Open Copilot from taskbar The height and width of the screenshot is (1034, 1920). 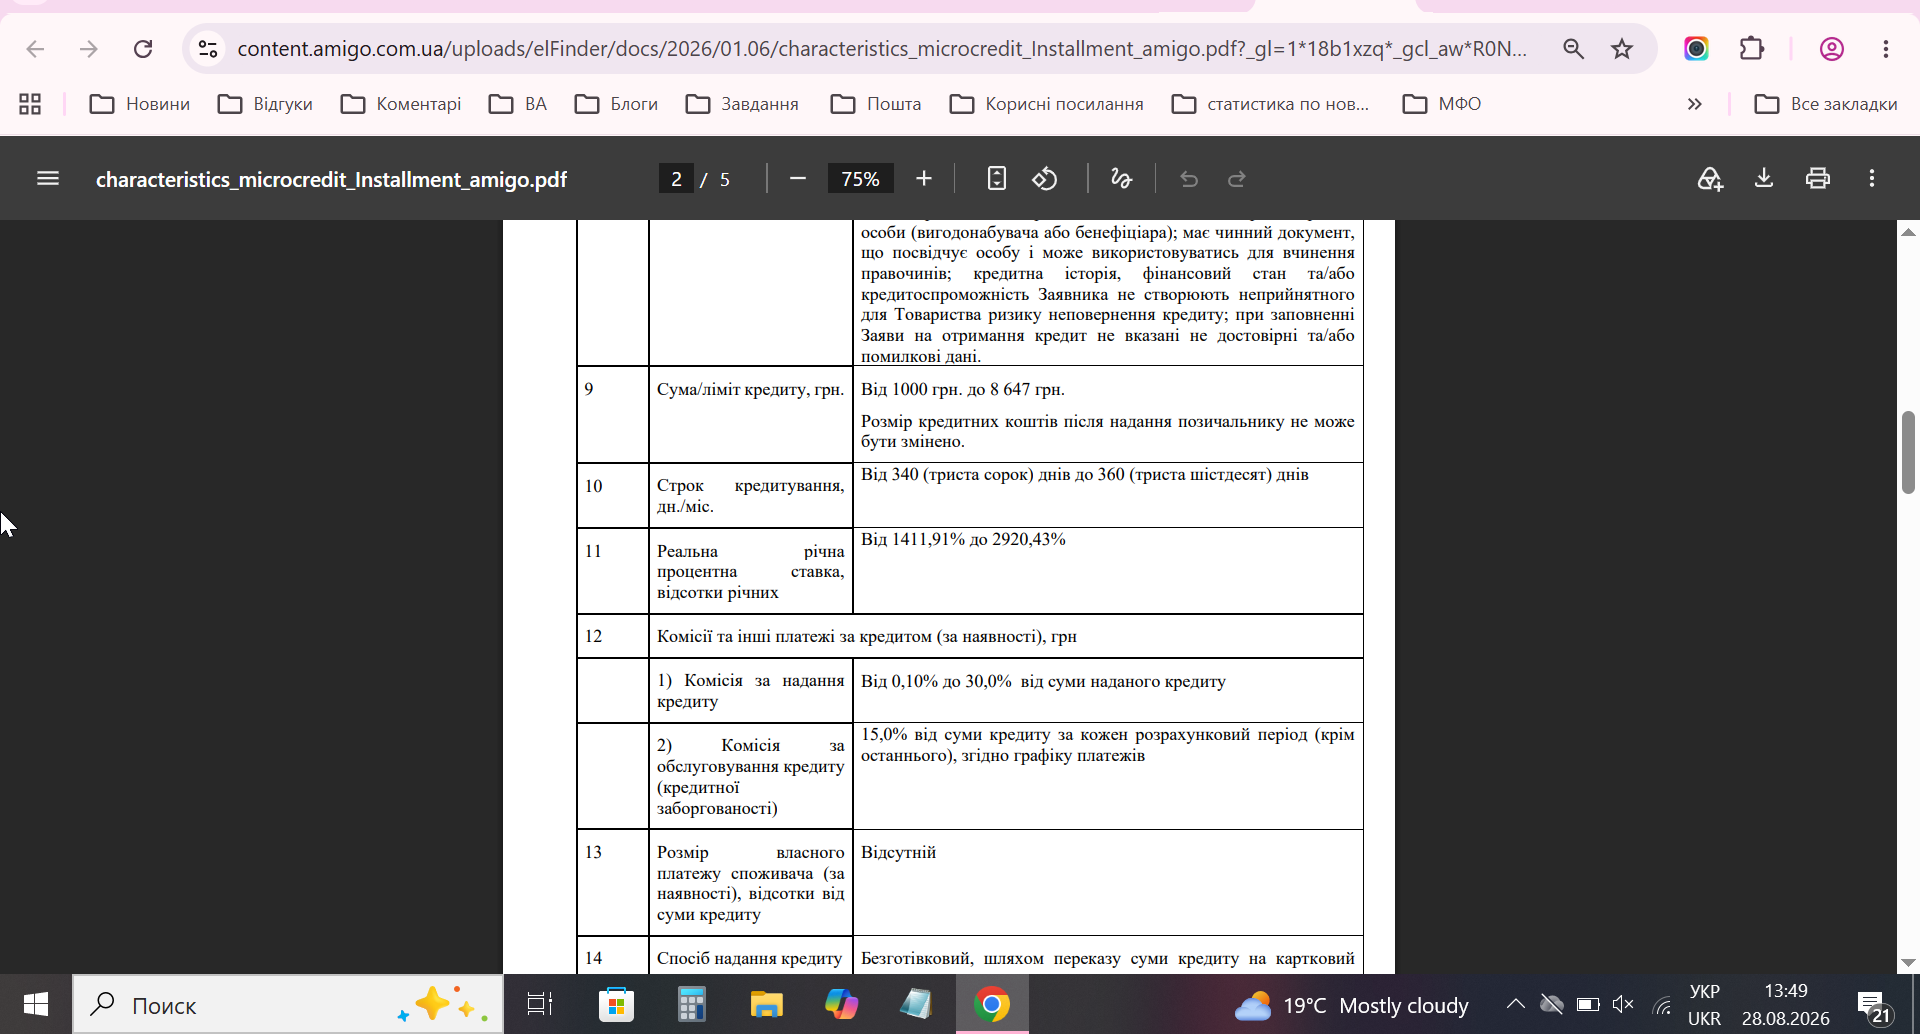click(841, 1005)
